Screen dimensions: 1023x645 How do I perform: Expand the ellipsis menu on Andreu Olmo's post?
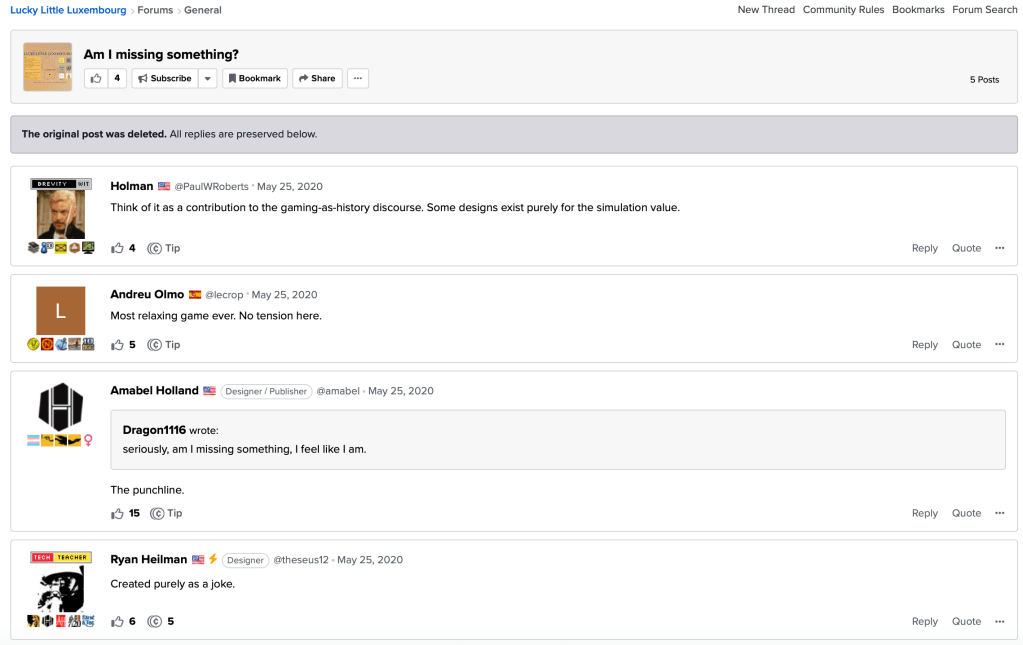point(999,345)
